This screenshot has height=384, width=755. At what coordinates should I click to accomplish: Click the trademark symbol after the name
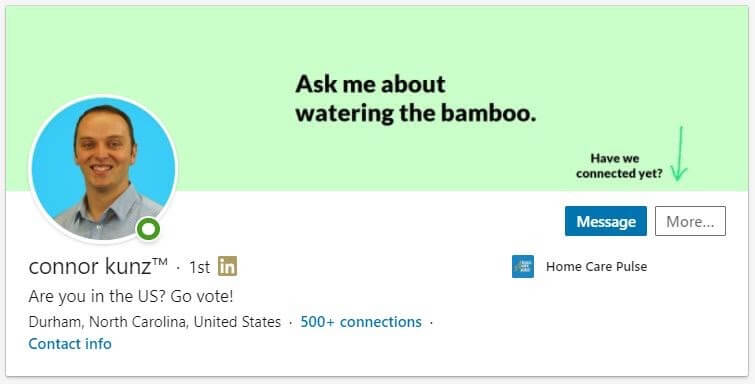click(x=160, y=262)
